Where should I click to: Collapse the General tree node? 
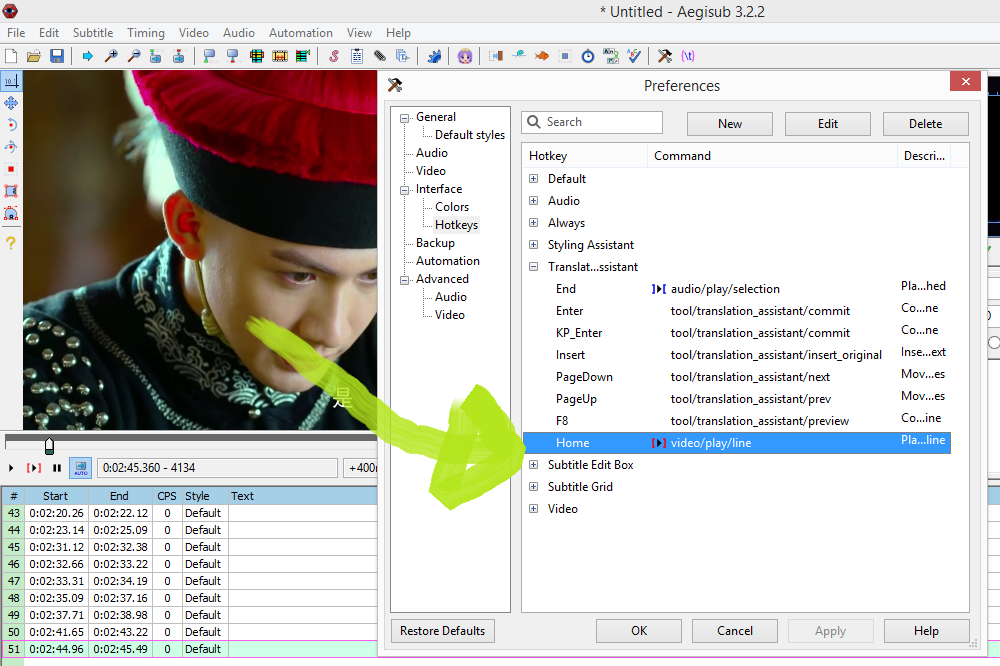coord(404,118)
